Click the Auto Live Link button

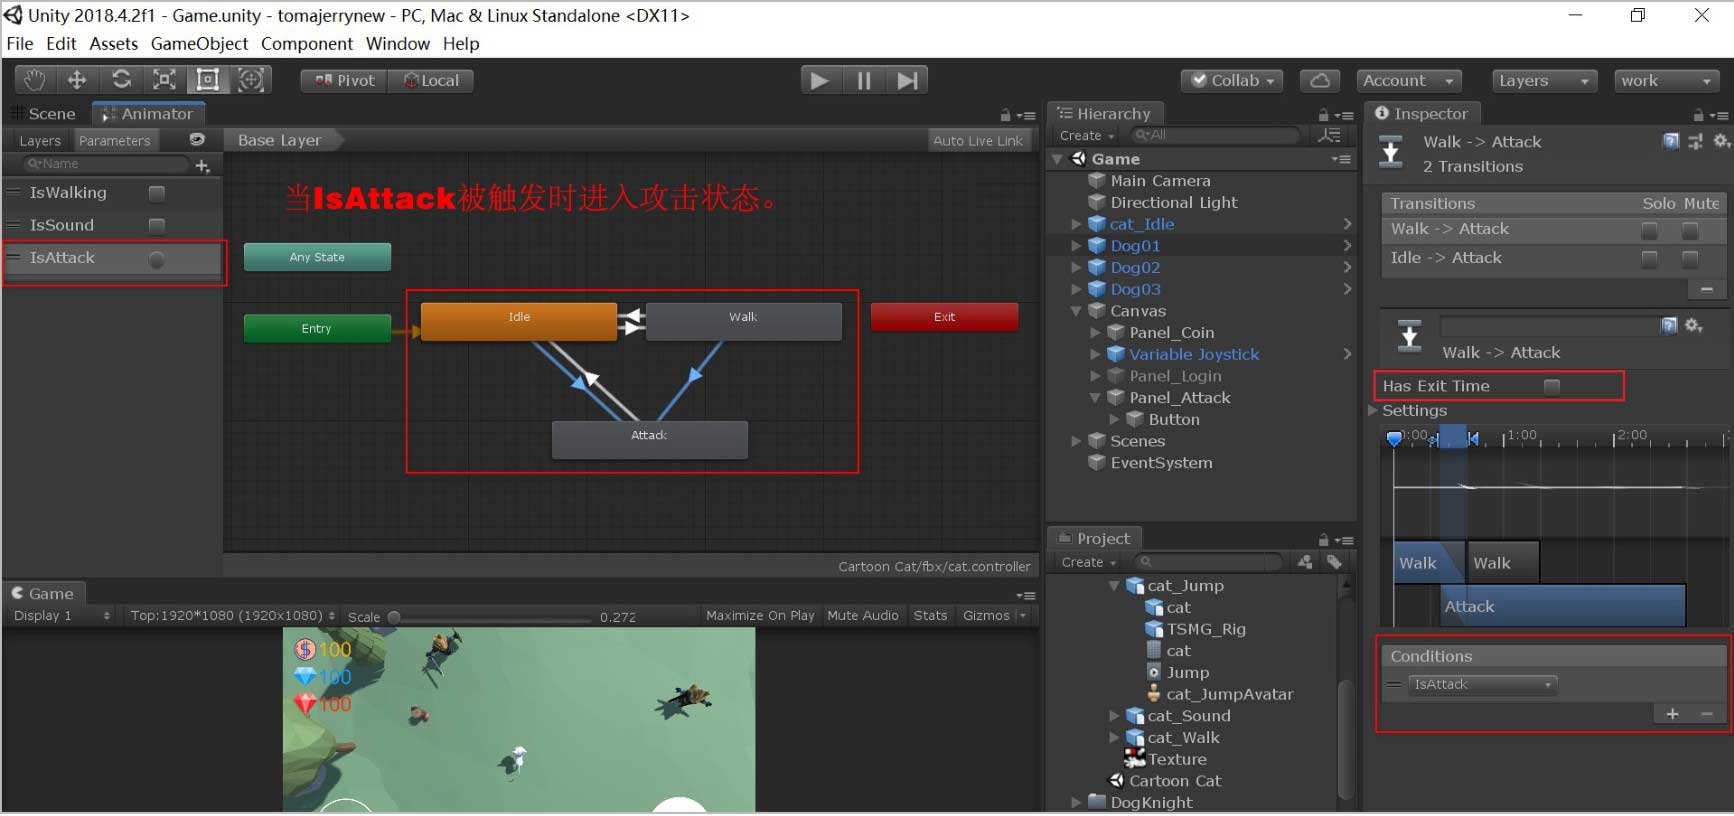click(977, 141)
